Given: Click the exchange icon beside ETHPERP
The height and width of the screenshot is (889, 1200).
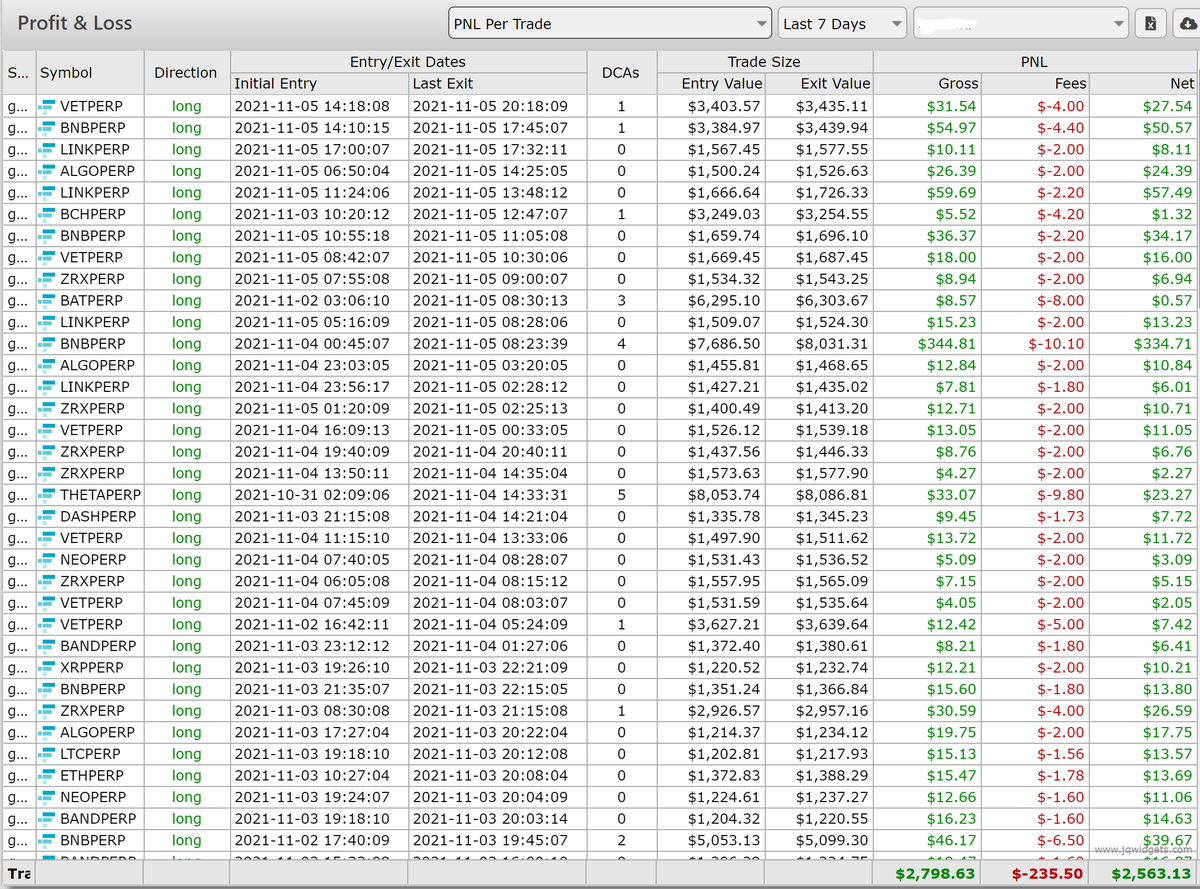Looking at the screenshot, I should [47, 776].
